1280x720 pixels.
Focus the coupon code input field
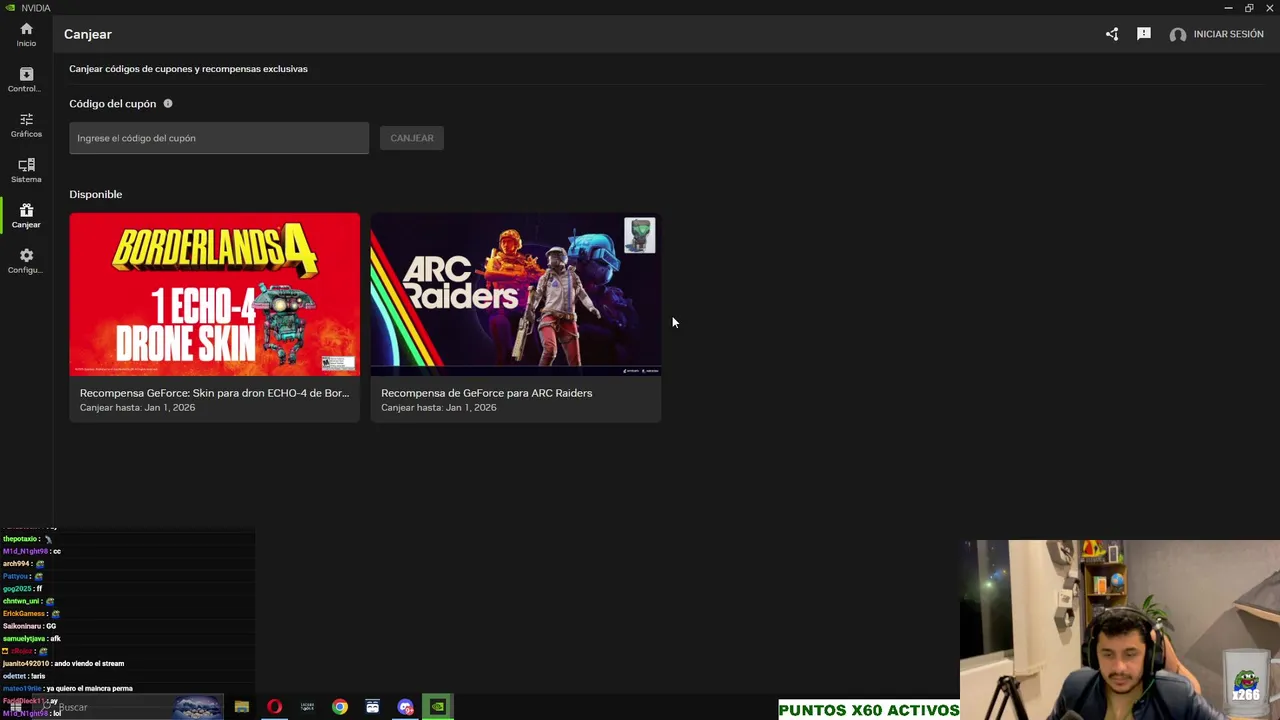click(219, 138)
